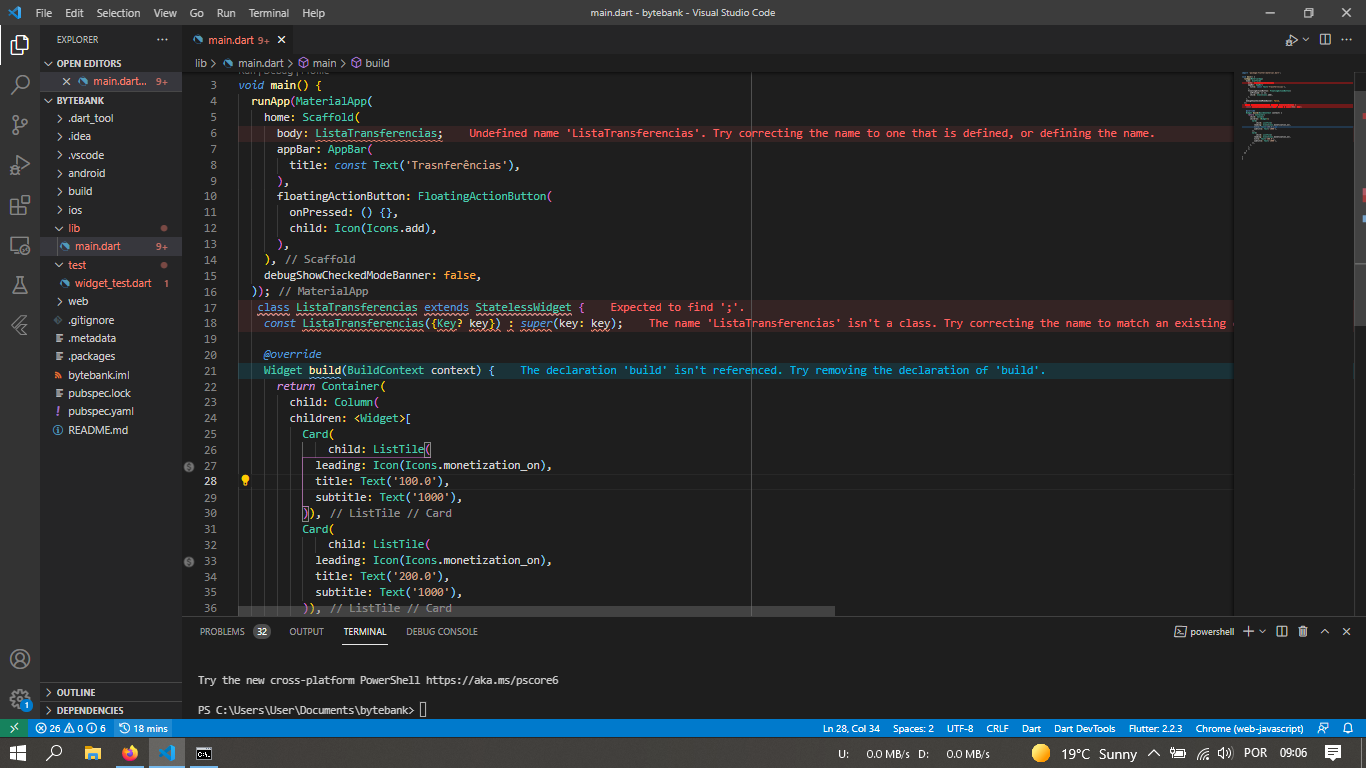This screenshot has width=1366, height=768.
Task: Open the remote window indicator in status bar
Action: [14, 728]
